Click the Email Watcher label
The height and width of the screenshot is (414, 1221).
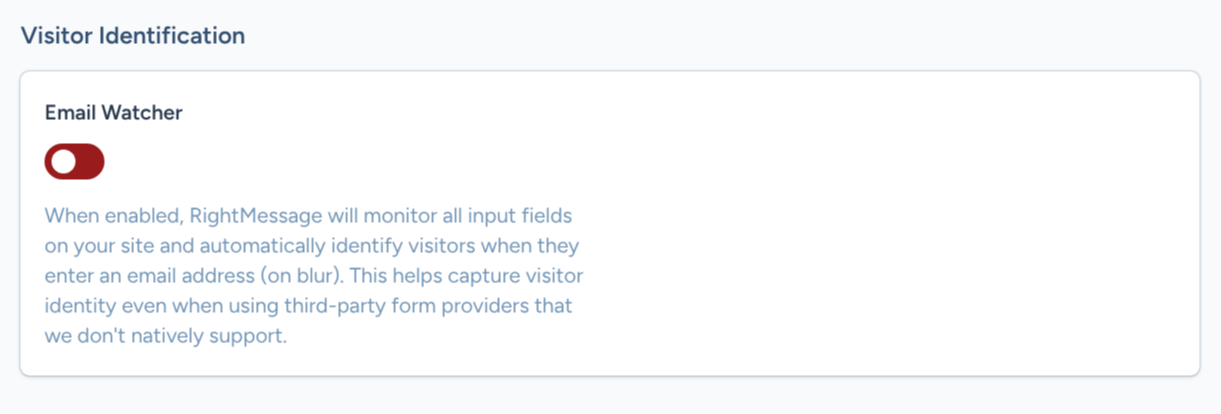113,113
